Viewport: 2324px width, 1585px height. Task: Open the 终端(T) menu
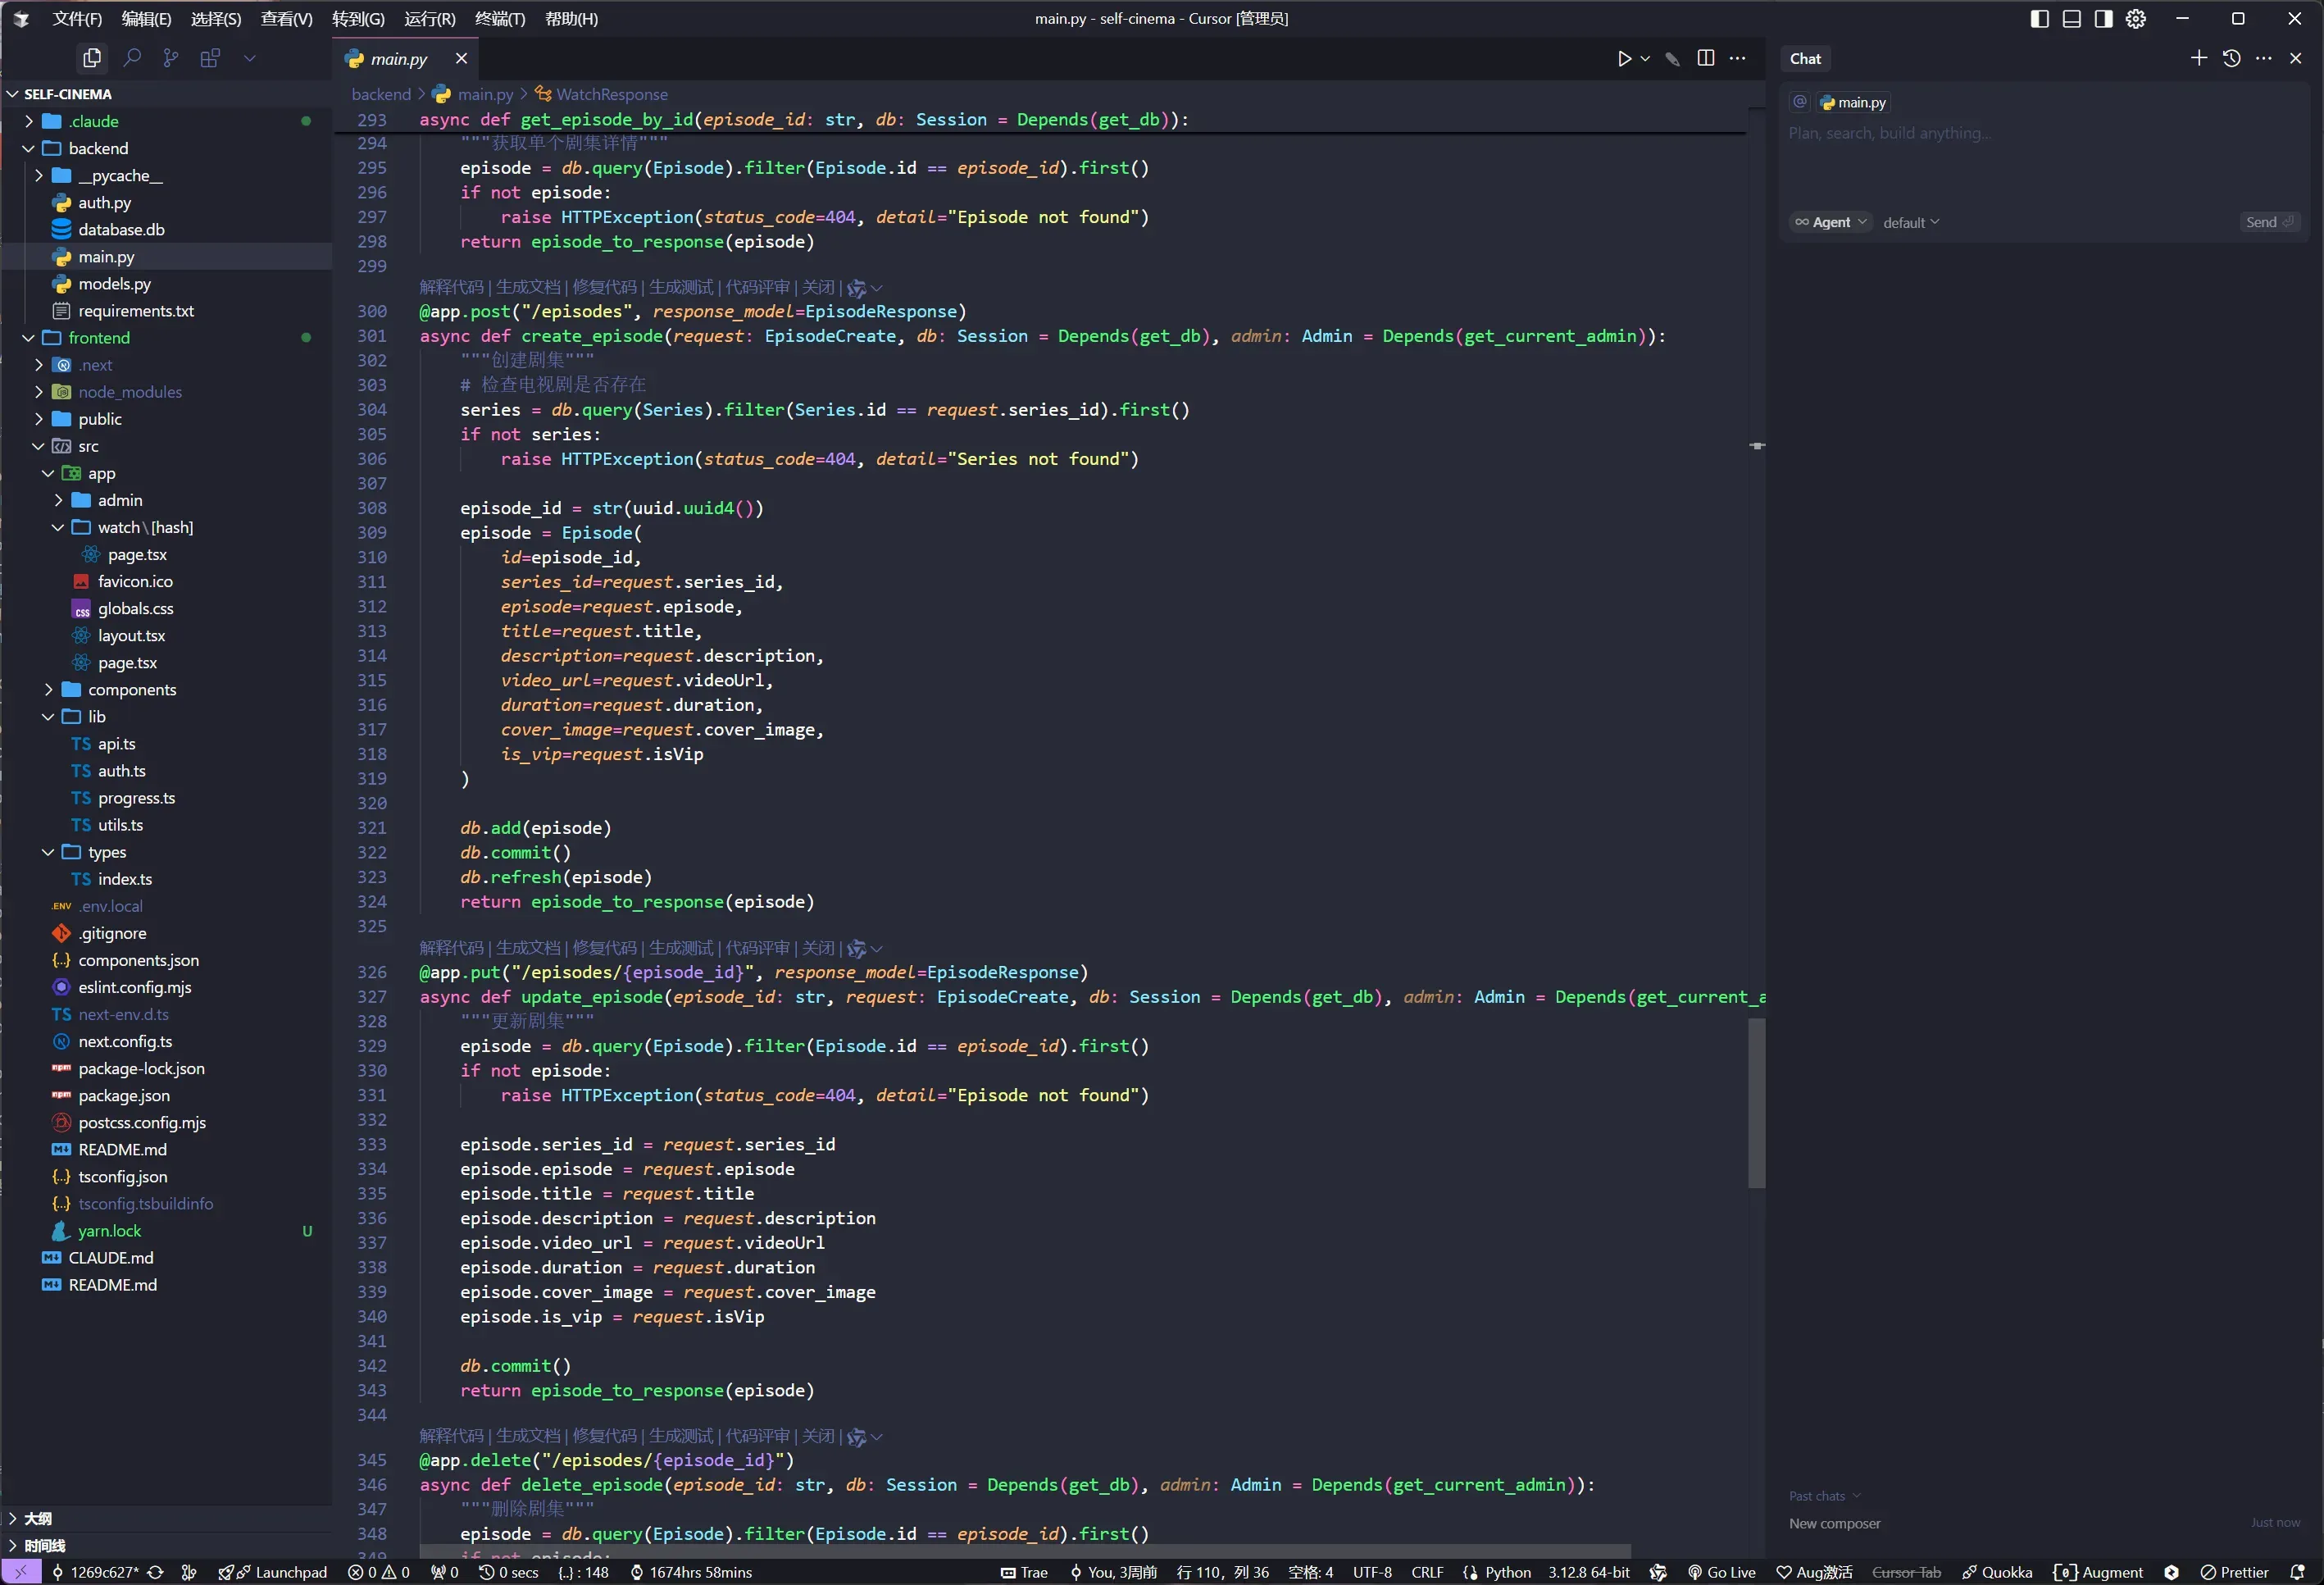pyautogui.click(x=499, y=19)
